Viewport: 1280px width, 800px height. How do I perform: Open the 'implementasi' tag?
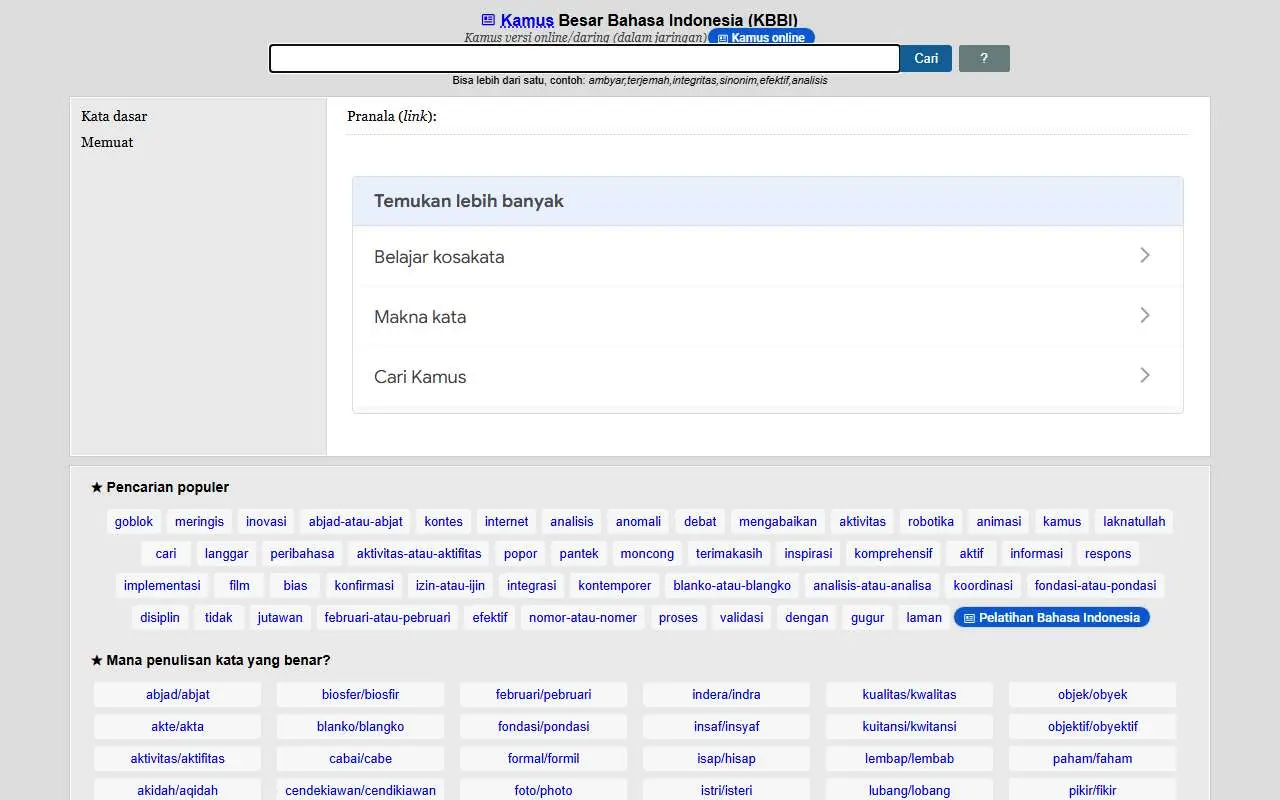[162, 585]
